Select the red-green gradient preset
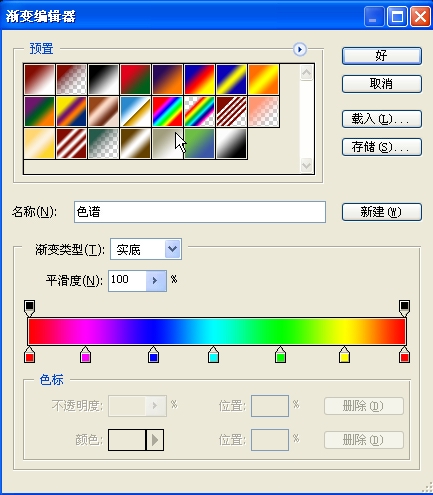 pyautogui.click(x=135, y=79)
